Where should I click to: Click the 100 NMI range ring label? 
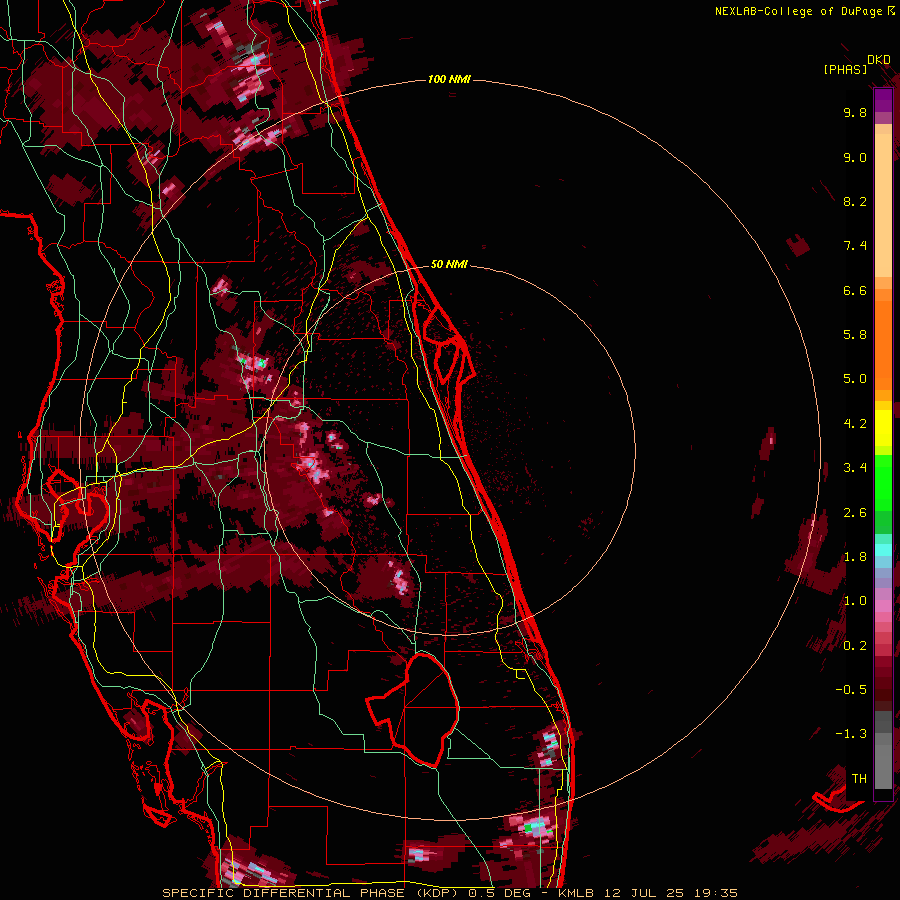coord(449,79)
